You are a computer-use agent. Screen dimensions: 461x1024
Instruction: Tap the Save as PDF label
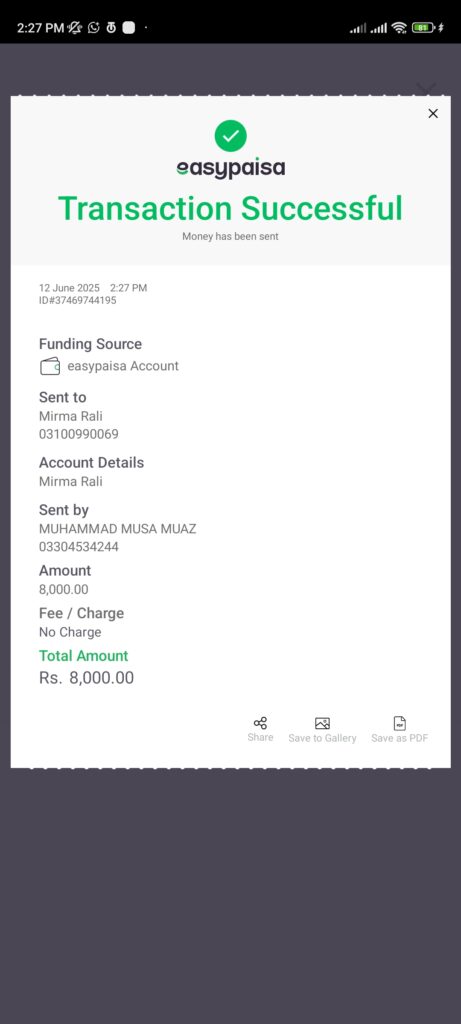click(400, 738)
